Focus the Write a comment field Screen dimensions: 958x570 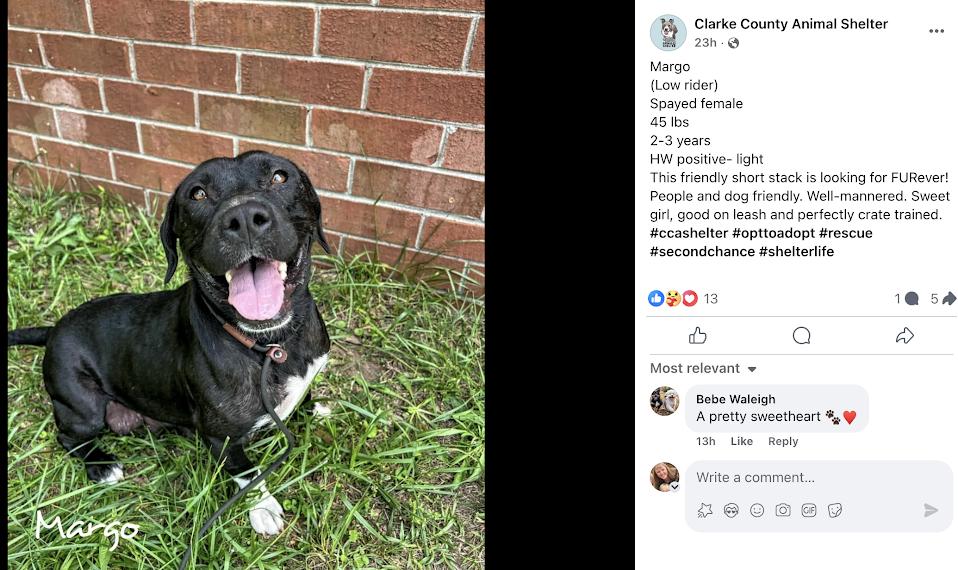819,477
